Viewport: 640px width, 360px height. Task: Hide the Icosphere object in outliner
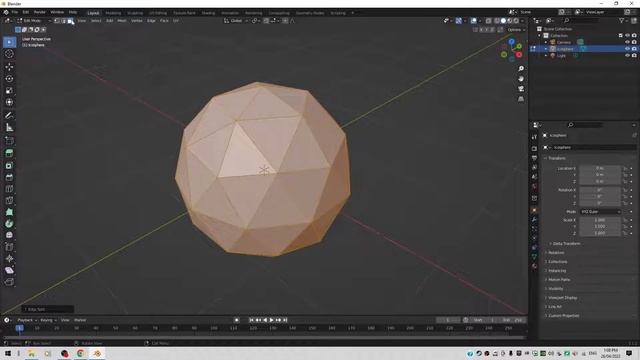tap(627, 49)
